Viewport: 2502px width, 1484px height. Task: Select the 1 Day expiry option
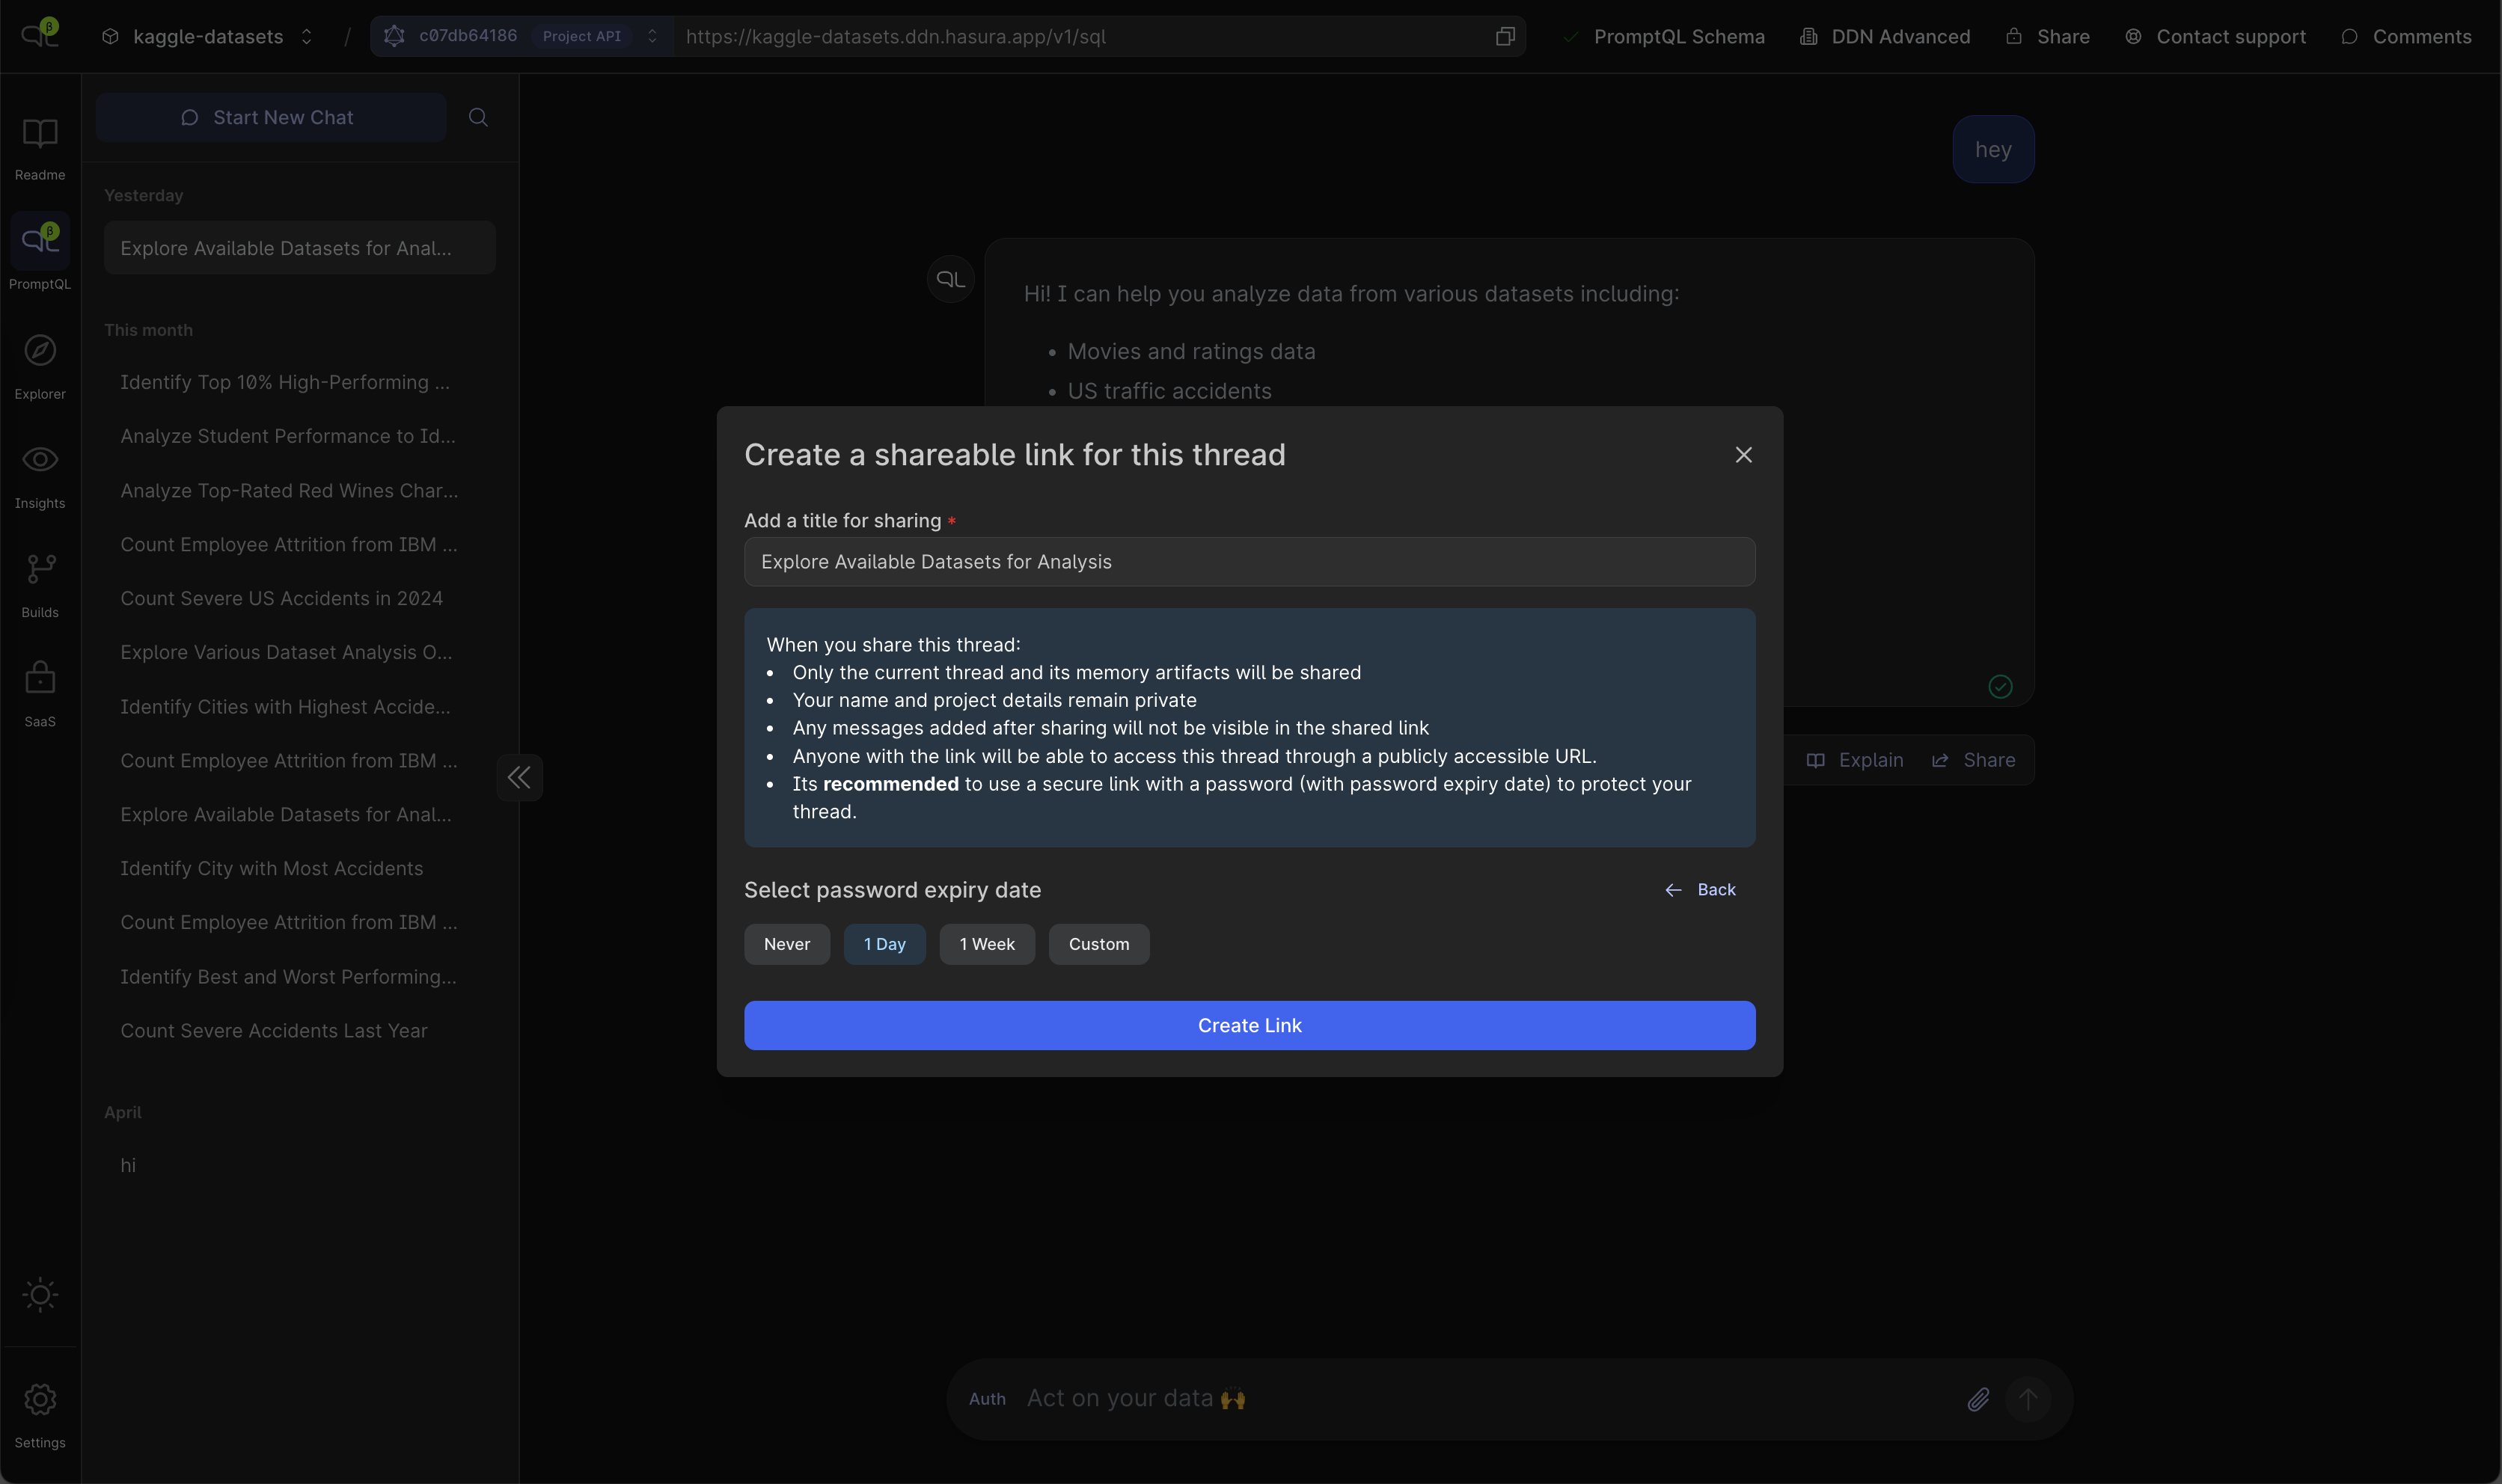[885, 944]
